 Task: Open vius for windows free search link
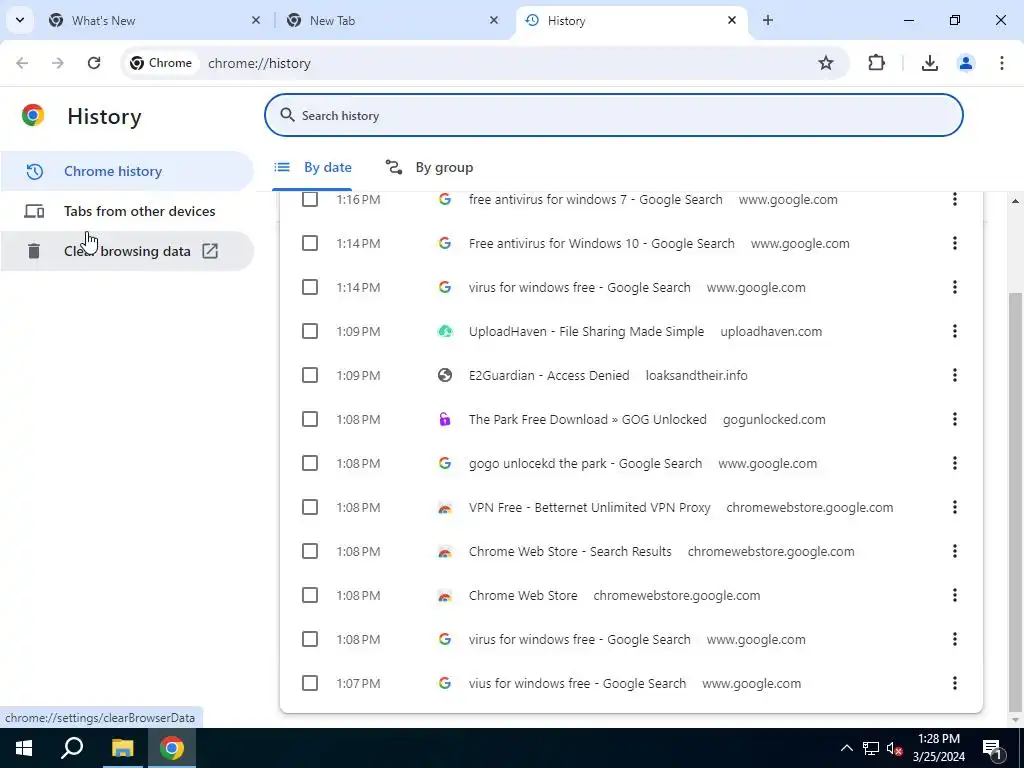(x=577, y=684)
